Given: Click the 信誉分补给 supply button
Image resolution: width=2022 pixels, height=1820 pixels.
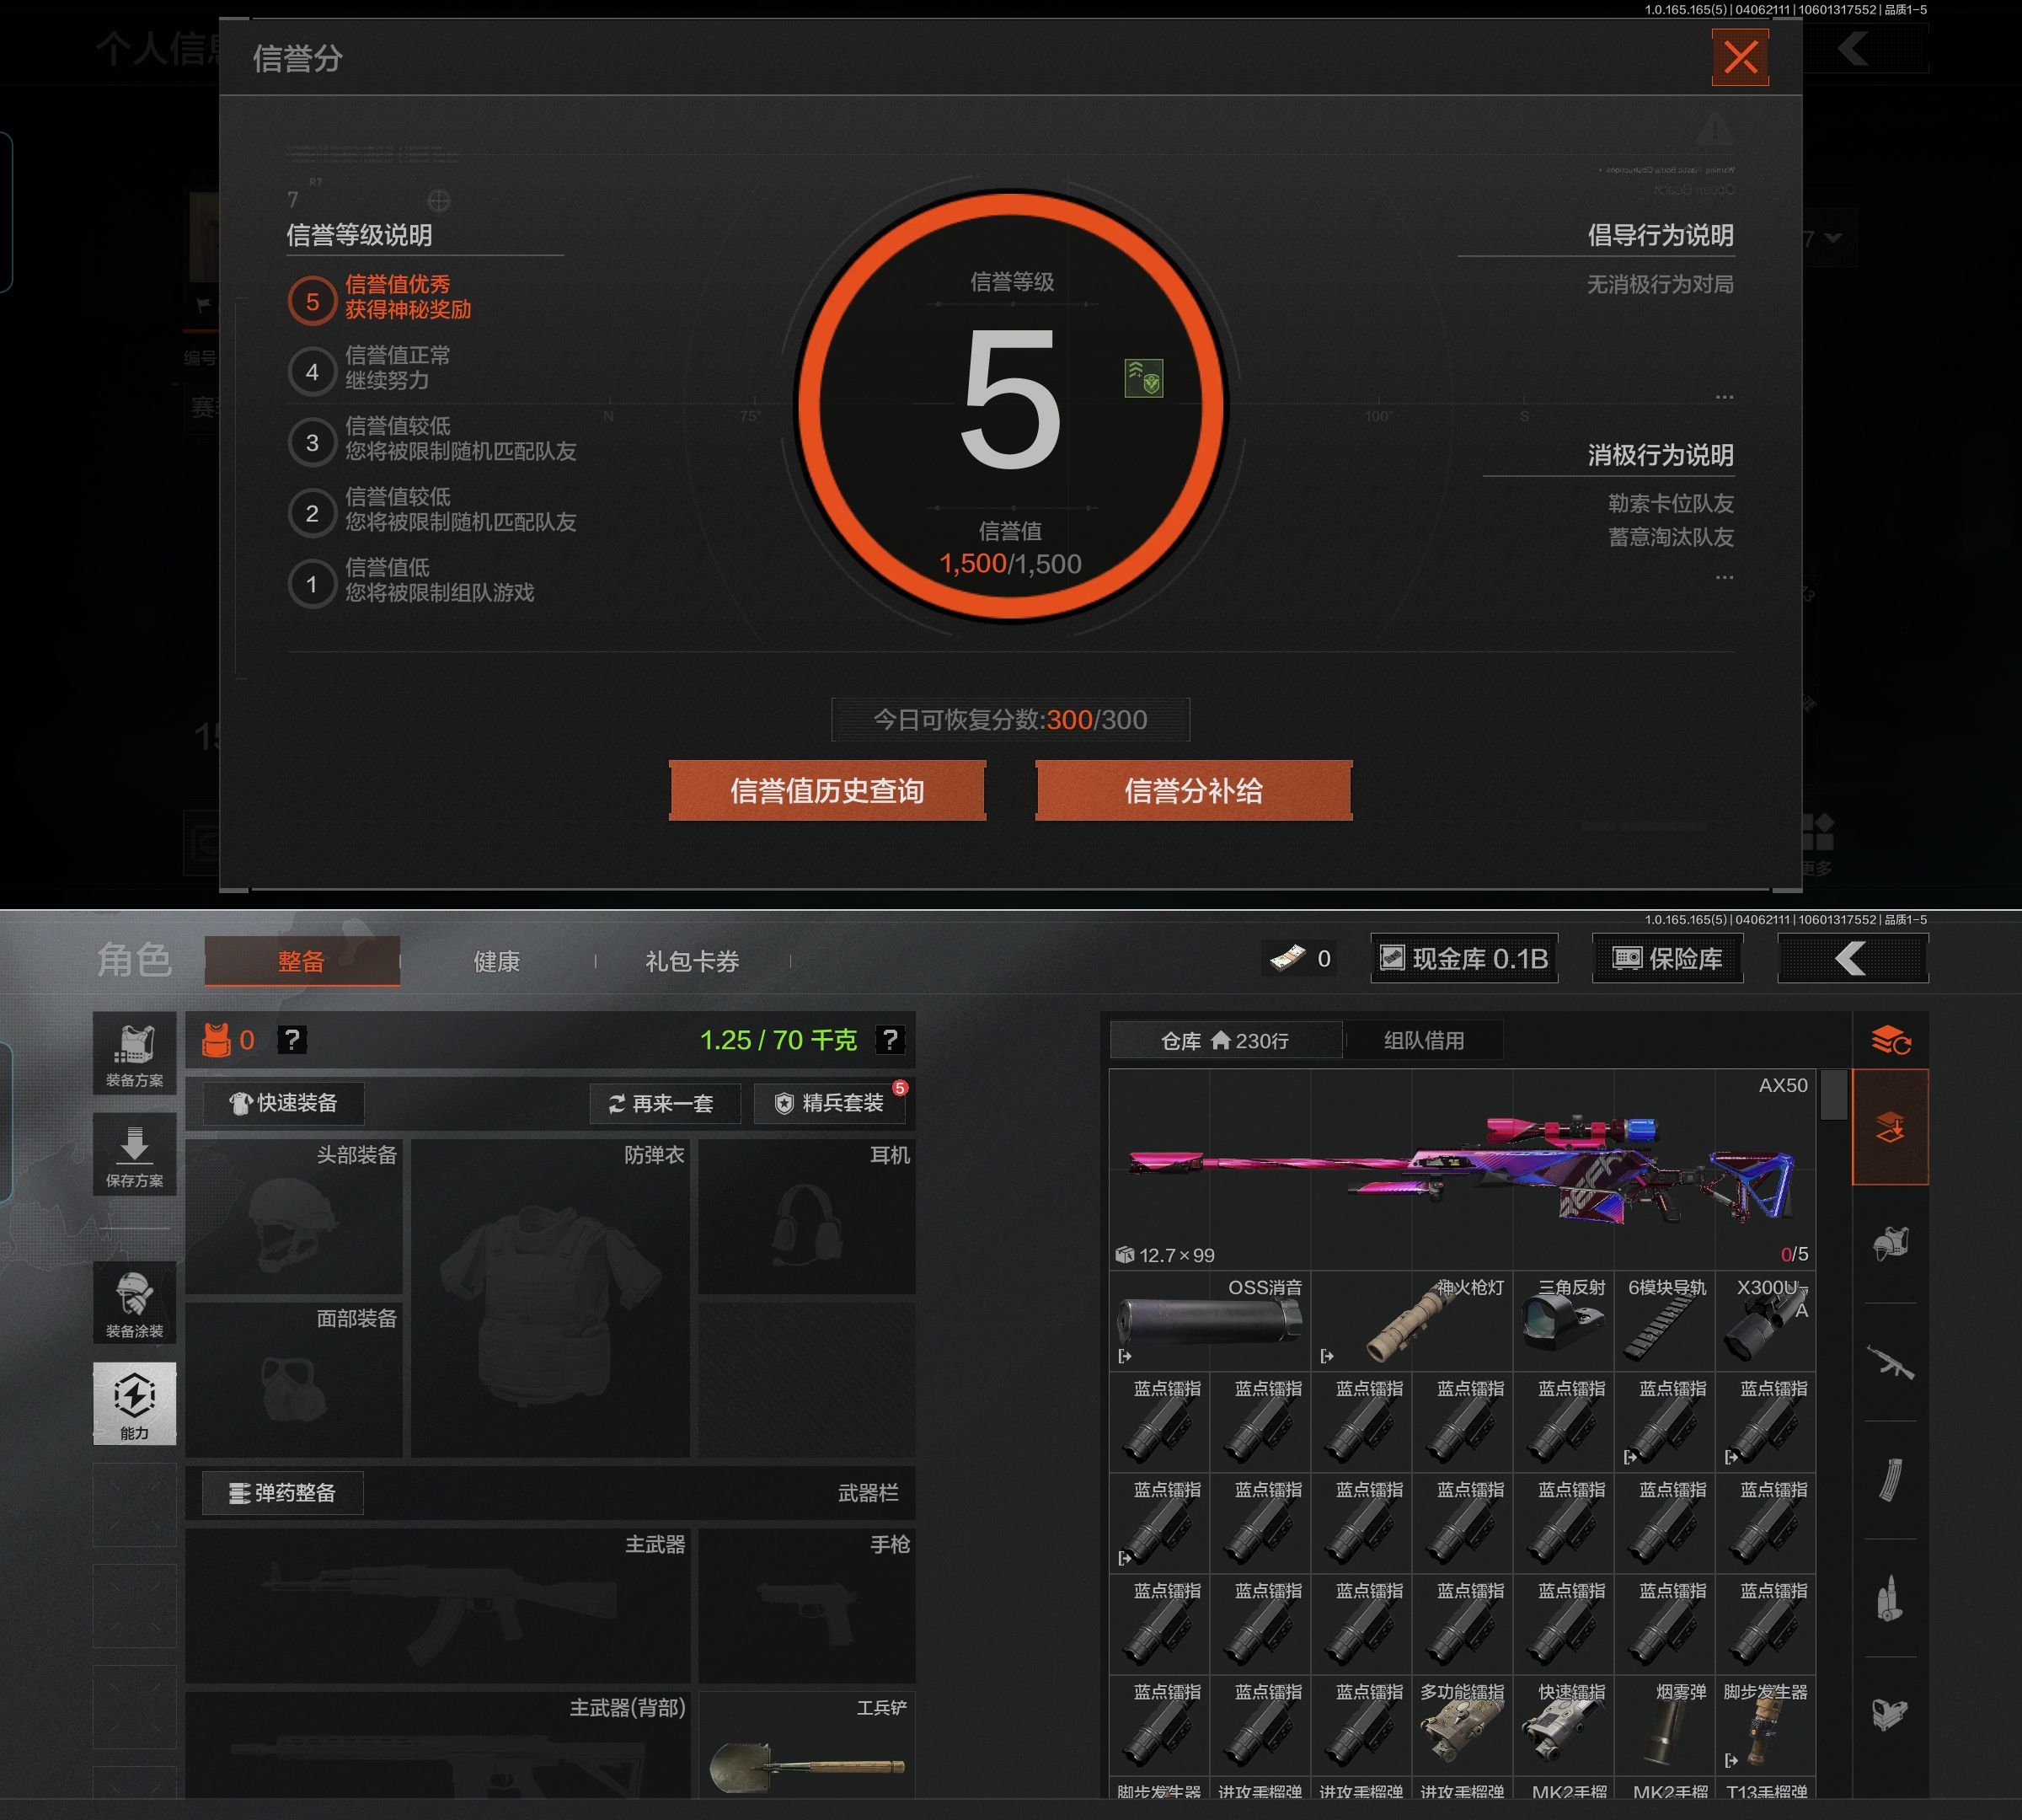Looking at the screenshot, I should [x=1193, y=791].
